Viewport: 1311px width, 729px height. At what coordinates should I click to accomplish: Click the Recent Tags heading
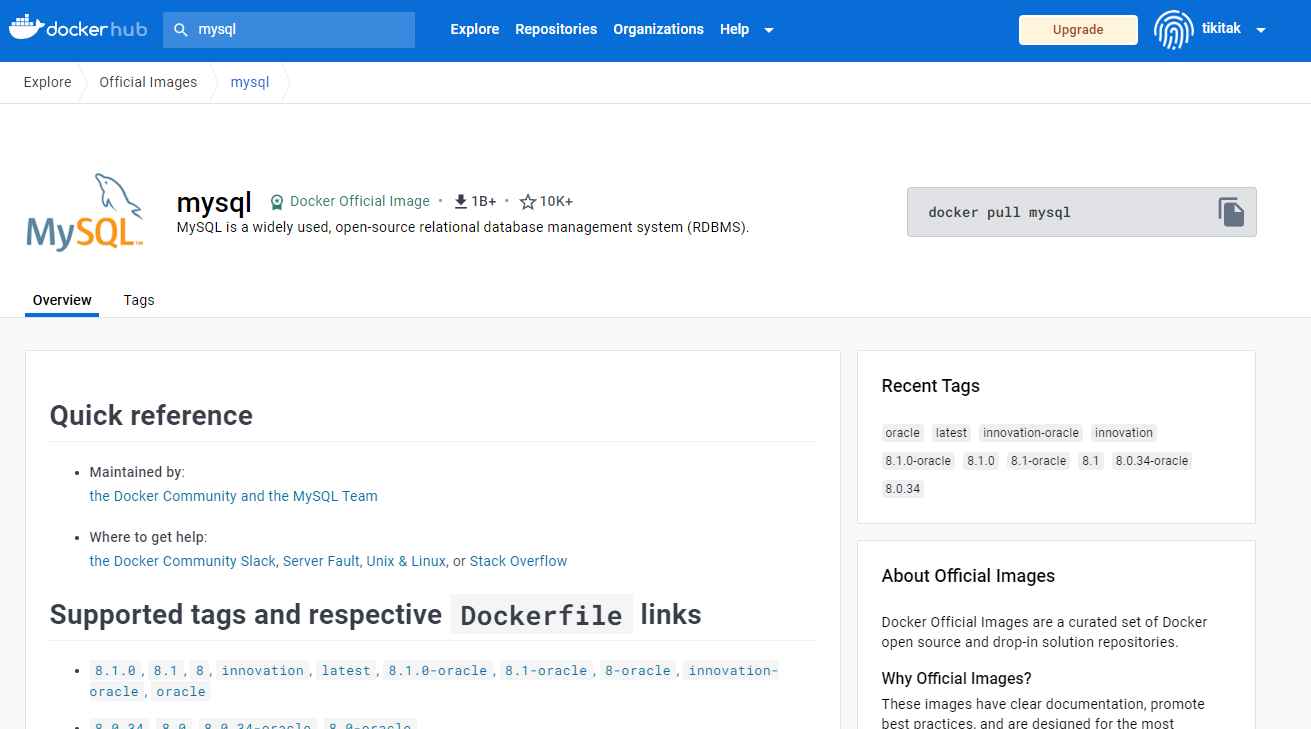click(930, 386)
